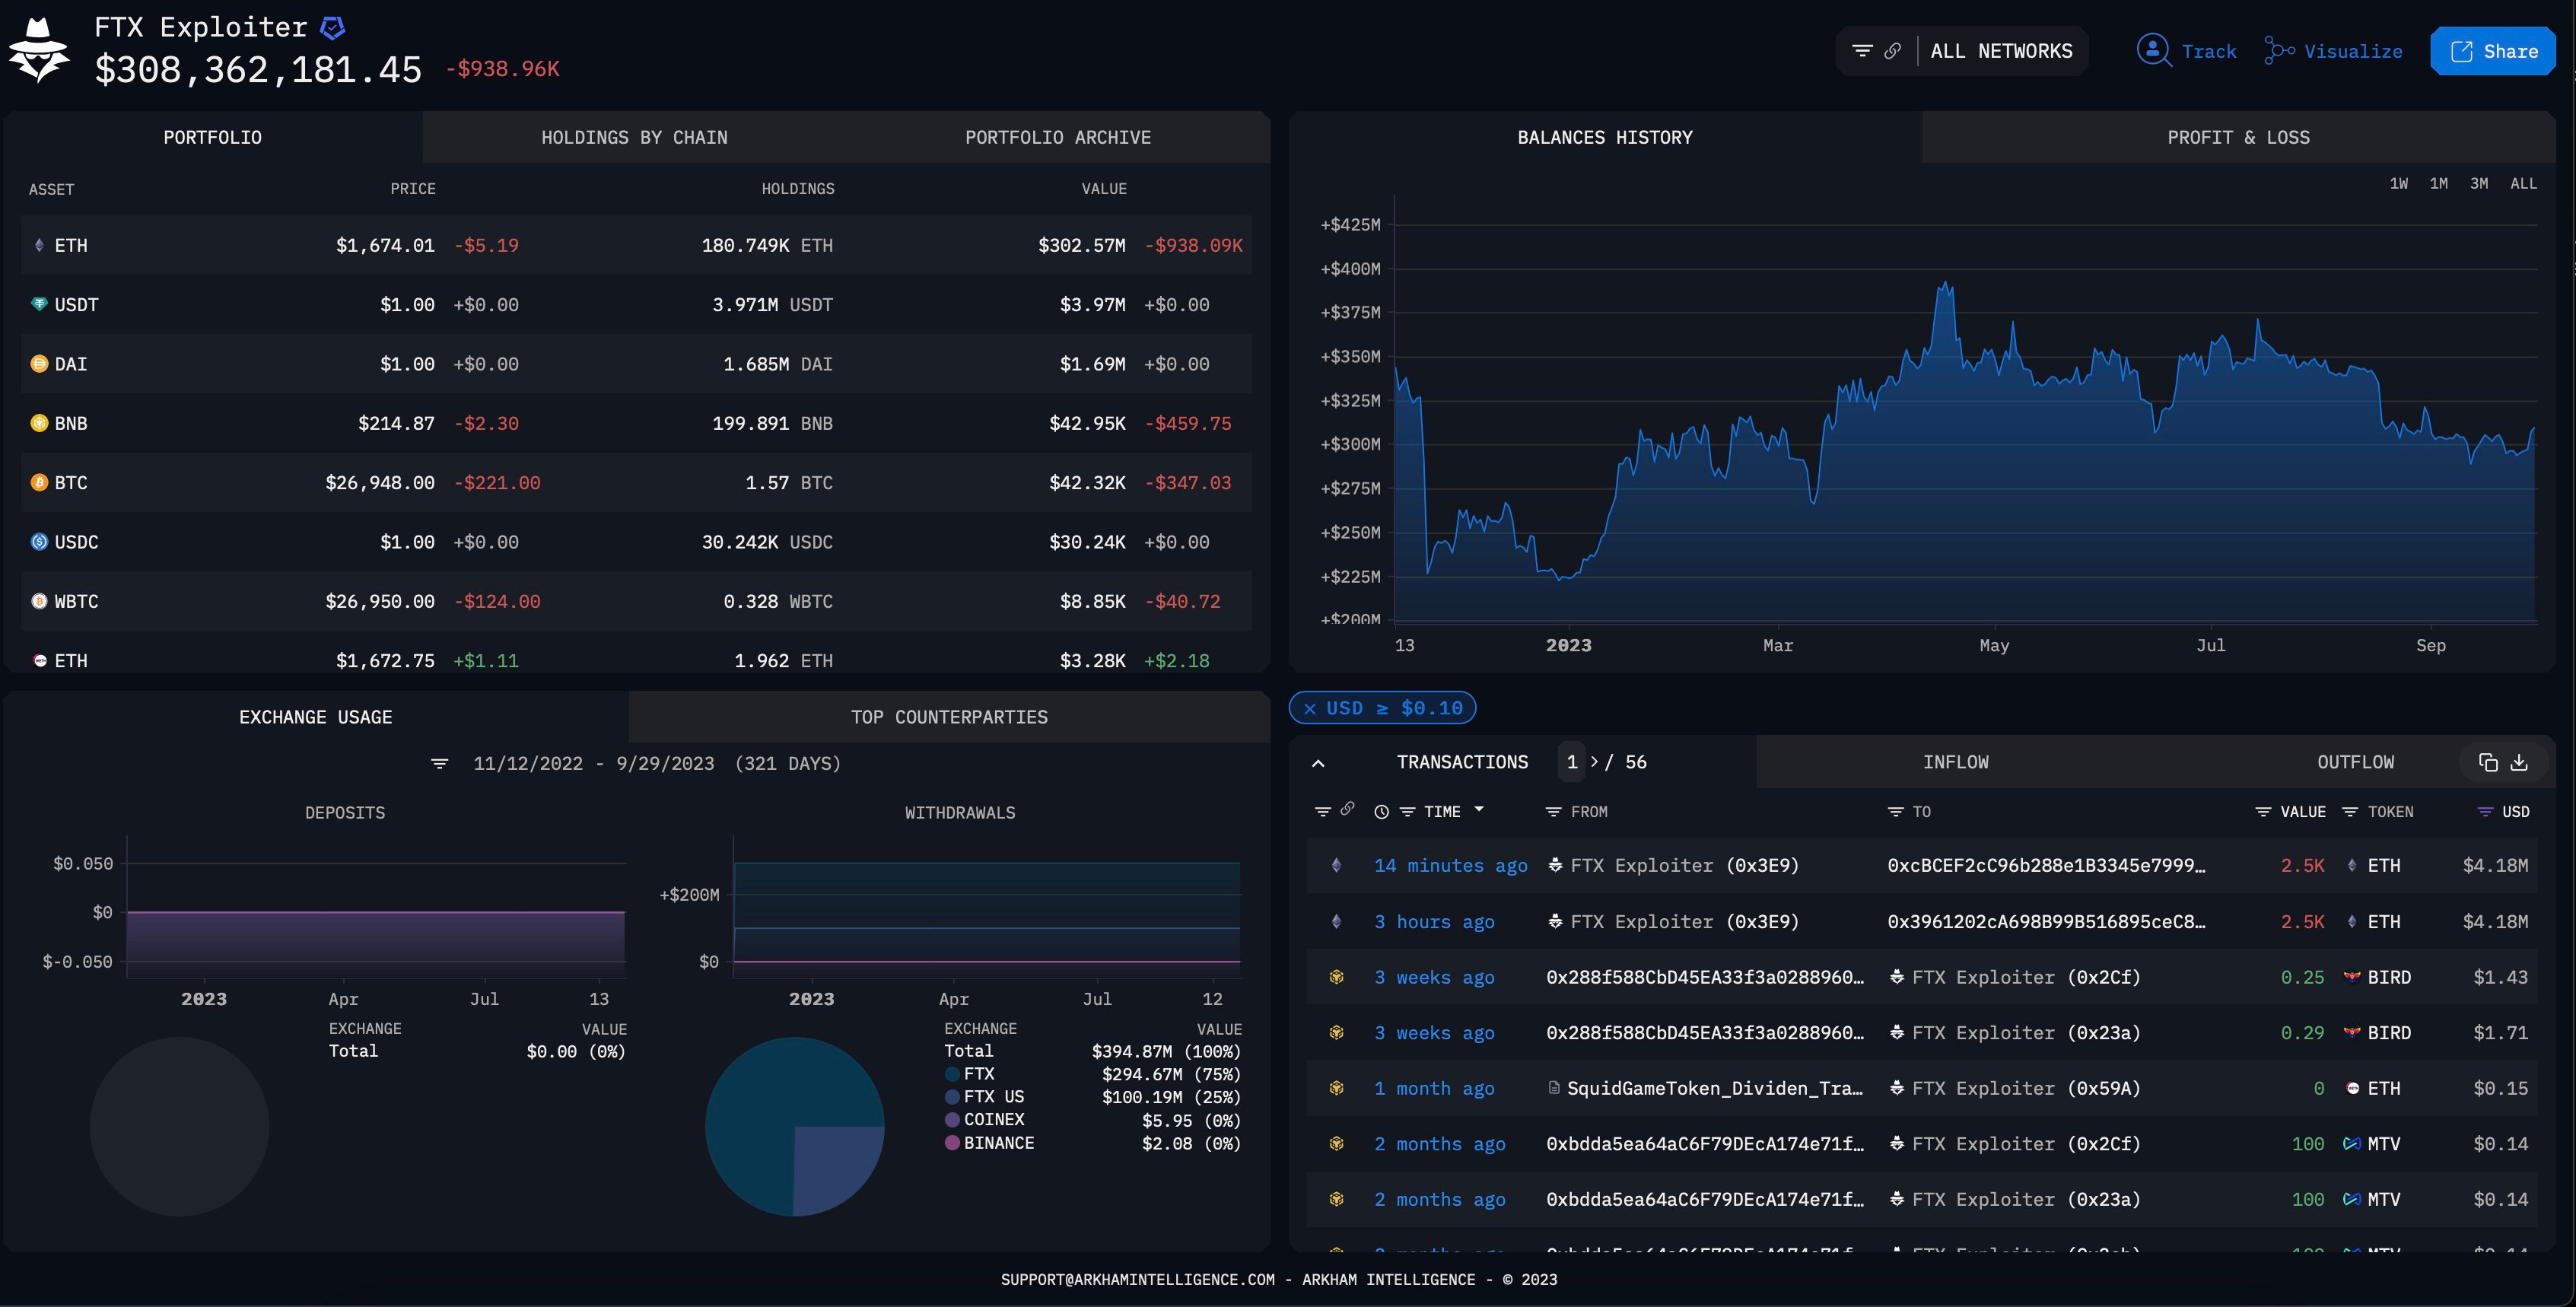Open the 14 minutes ago transaction link
The height and width of the screenshot is (1307, 2576).
coord(1450,865)
